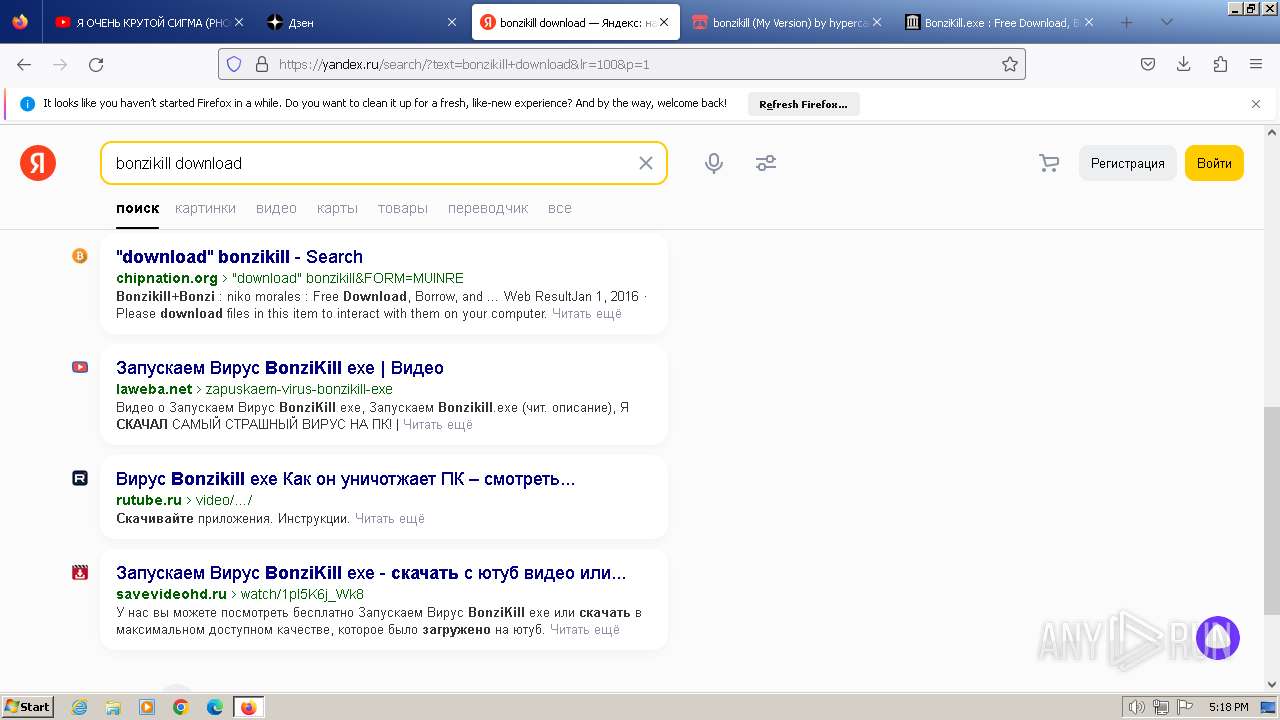Image resolution: width=1280 pixels, height=720 pixels.
Task: Open the Windows Start menu
Action: (x=28, y=707)
